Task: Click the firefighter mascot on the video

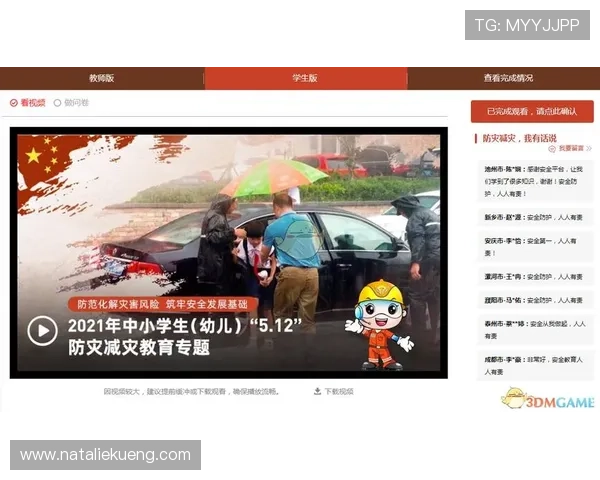Action: [x=379, y=325]
